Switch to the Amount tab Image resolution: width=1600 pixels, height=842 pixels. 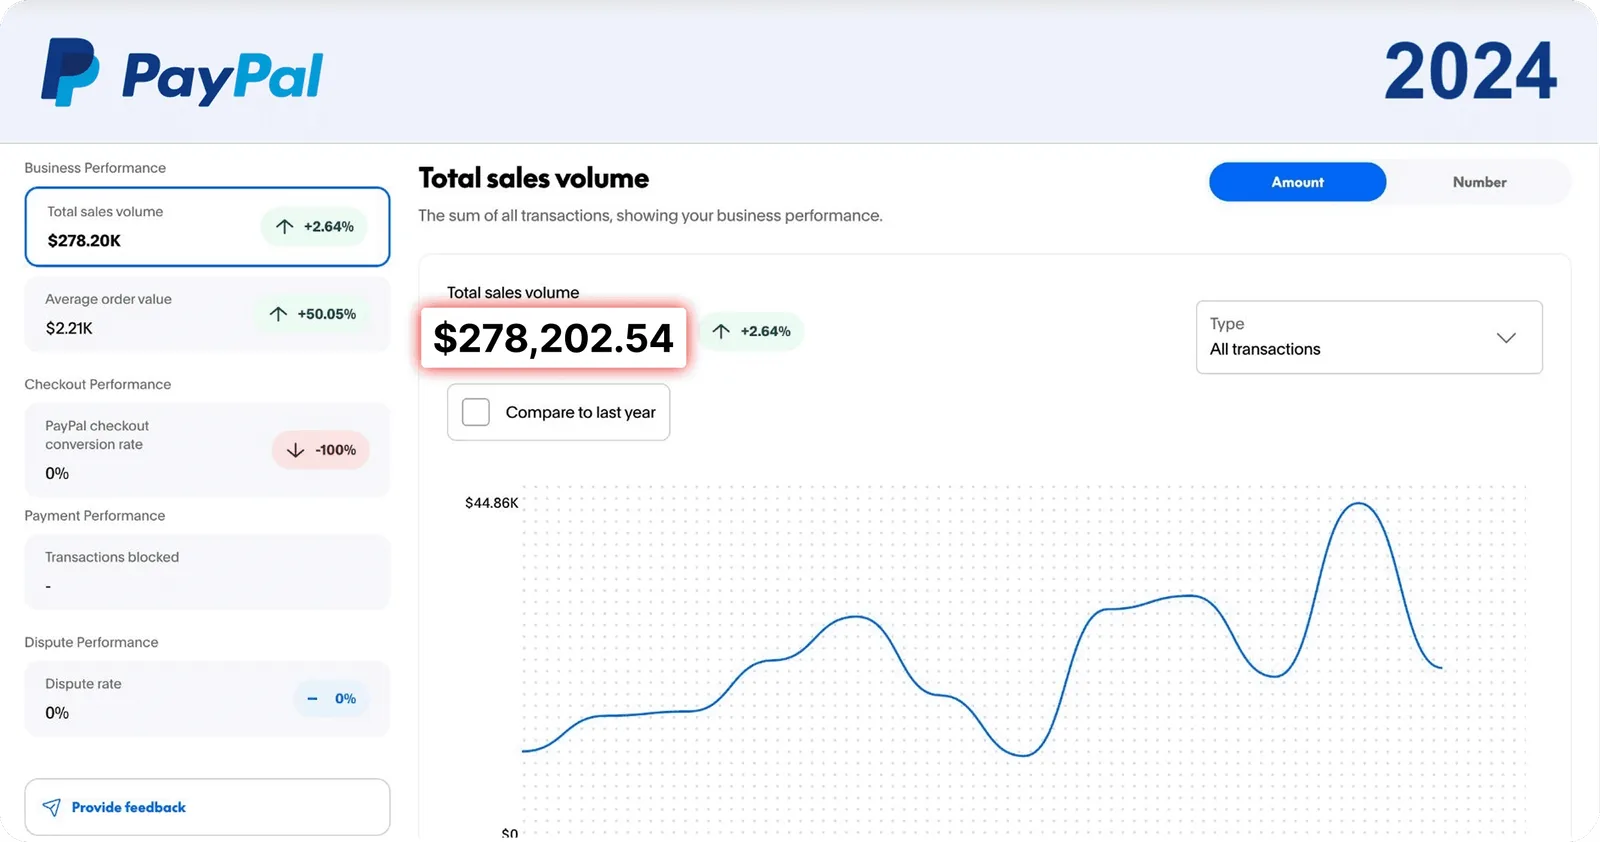coord(1297,182)
